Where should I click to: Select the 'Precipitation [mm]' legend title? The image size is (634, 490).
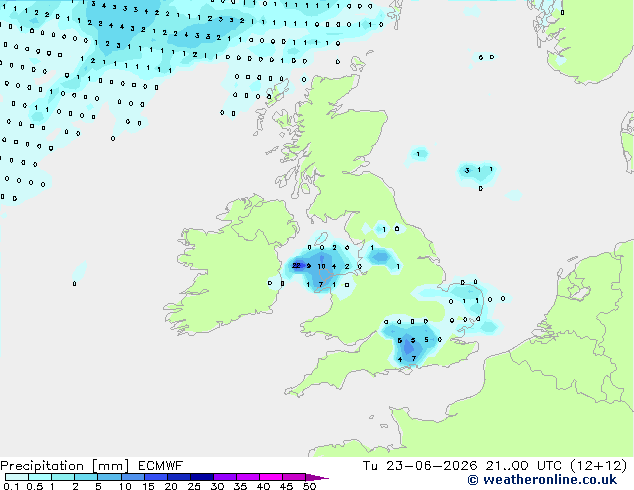point(65,466)
